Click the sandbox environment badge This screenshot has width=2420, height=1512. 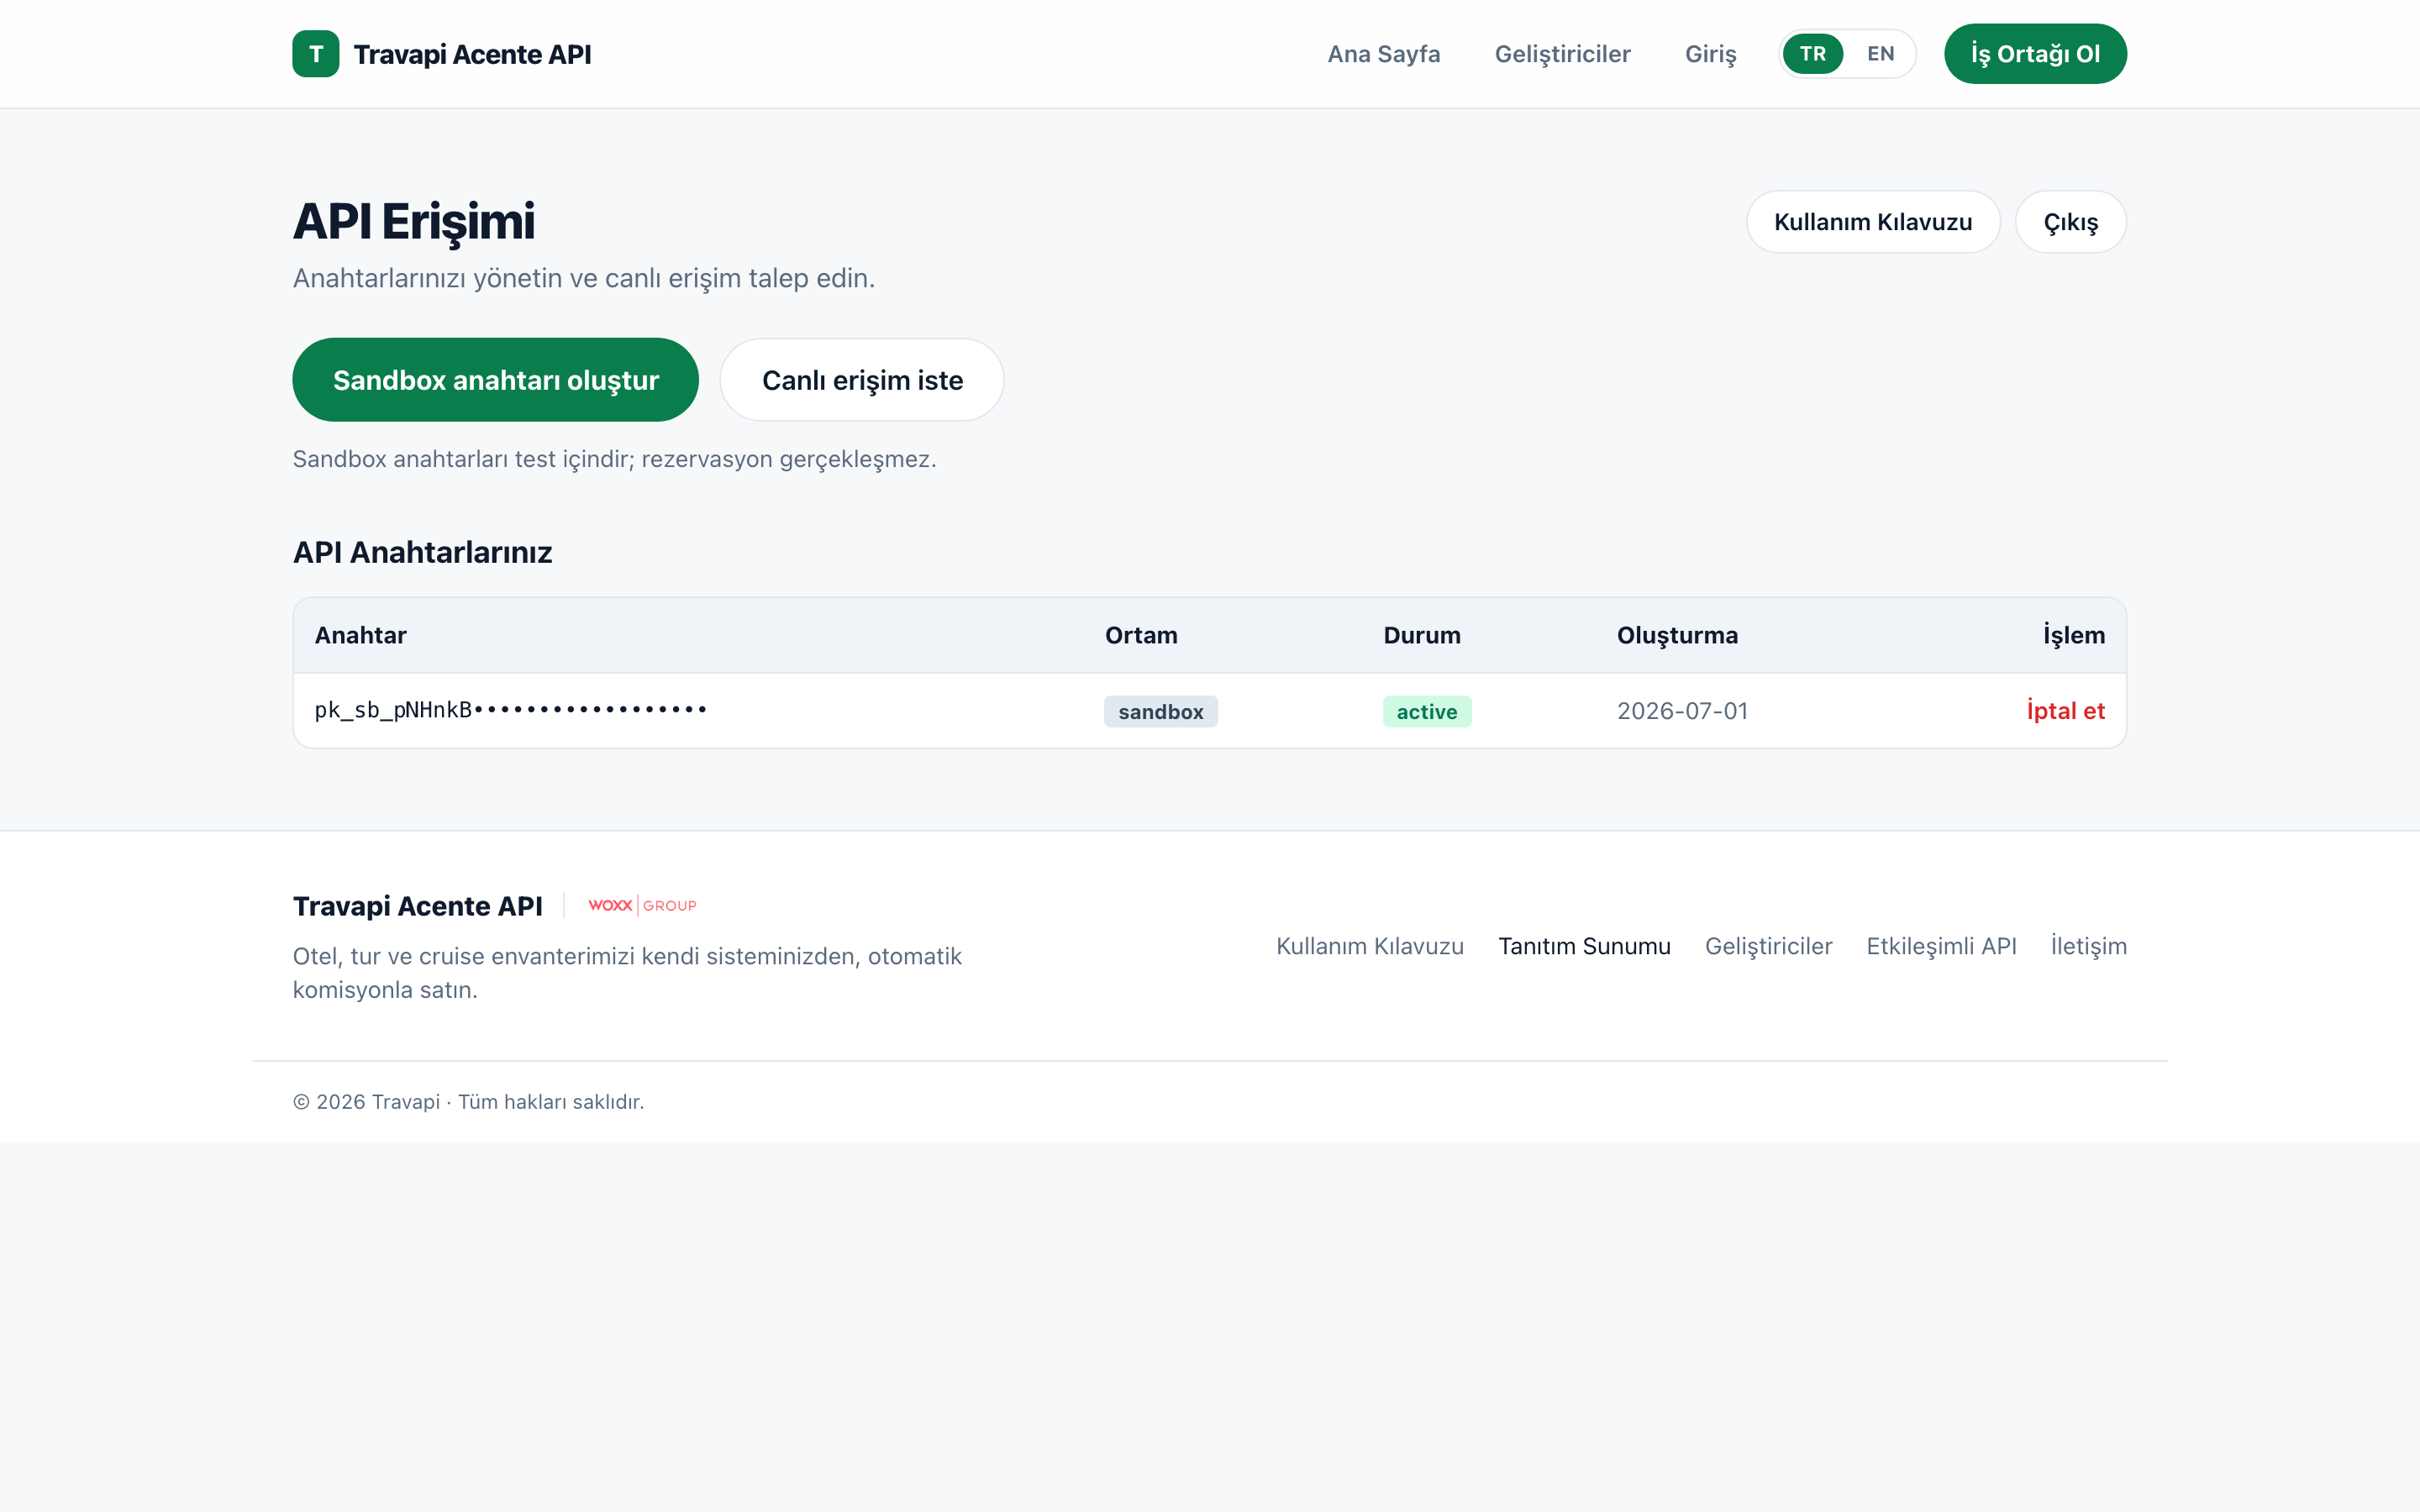1160,711
